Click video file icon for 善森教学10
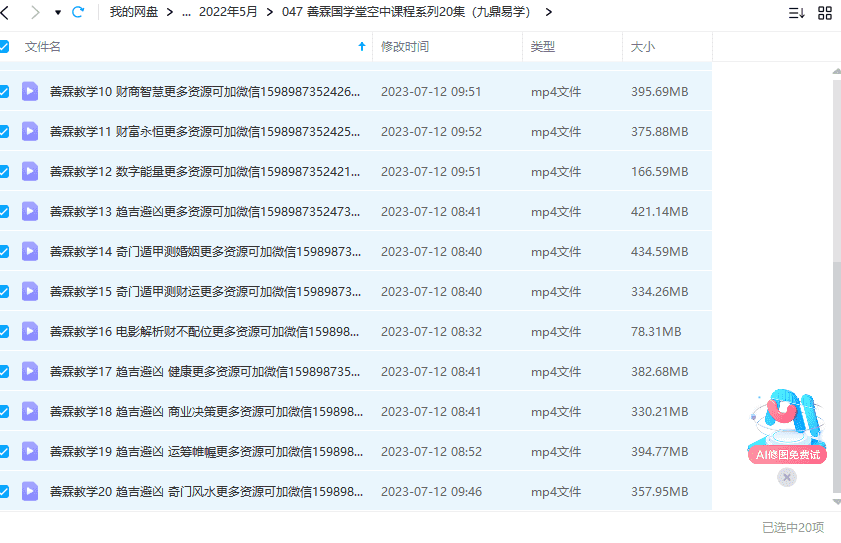 coord(30,91)
